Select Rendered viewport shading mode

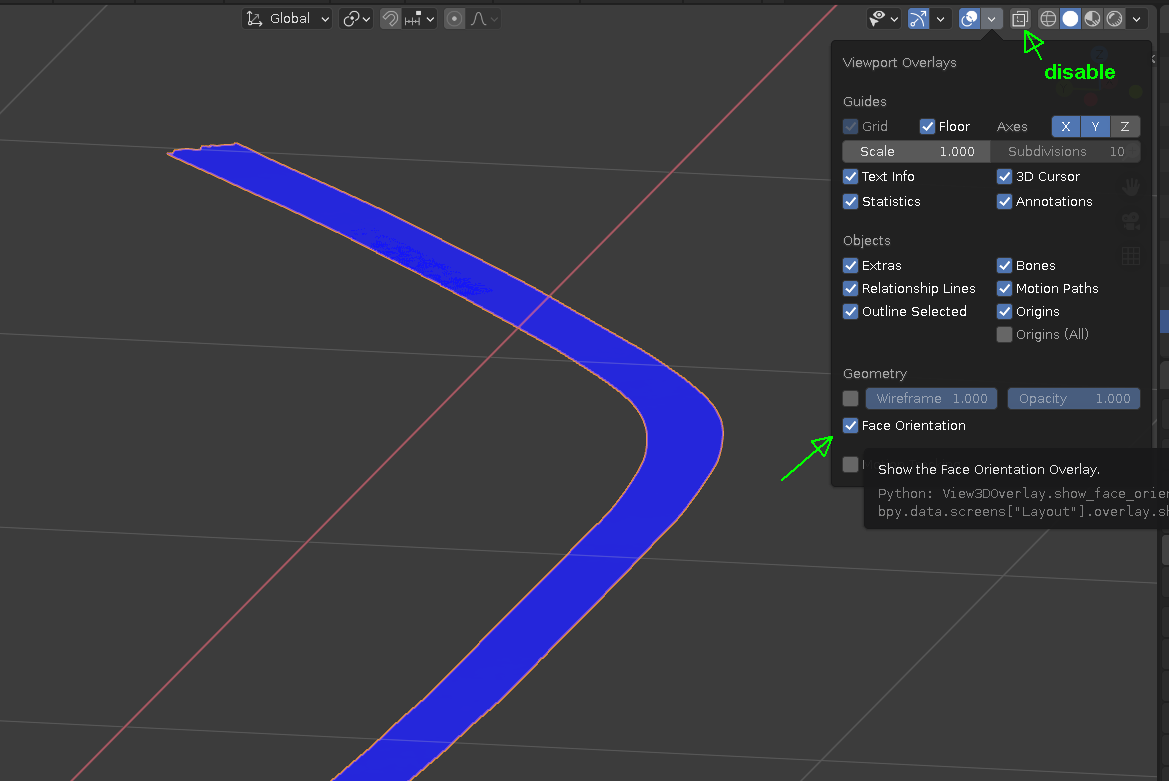pos(1114,18)
